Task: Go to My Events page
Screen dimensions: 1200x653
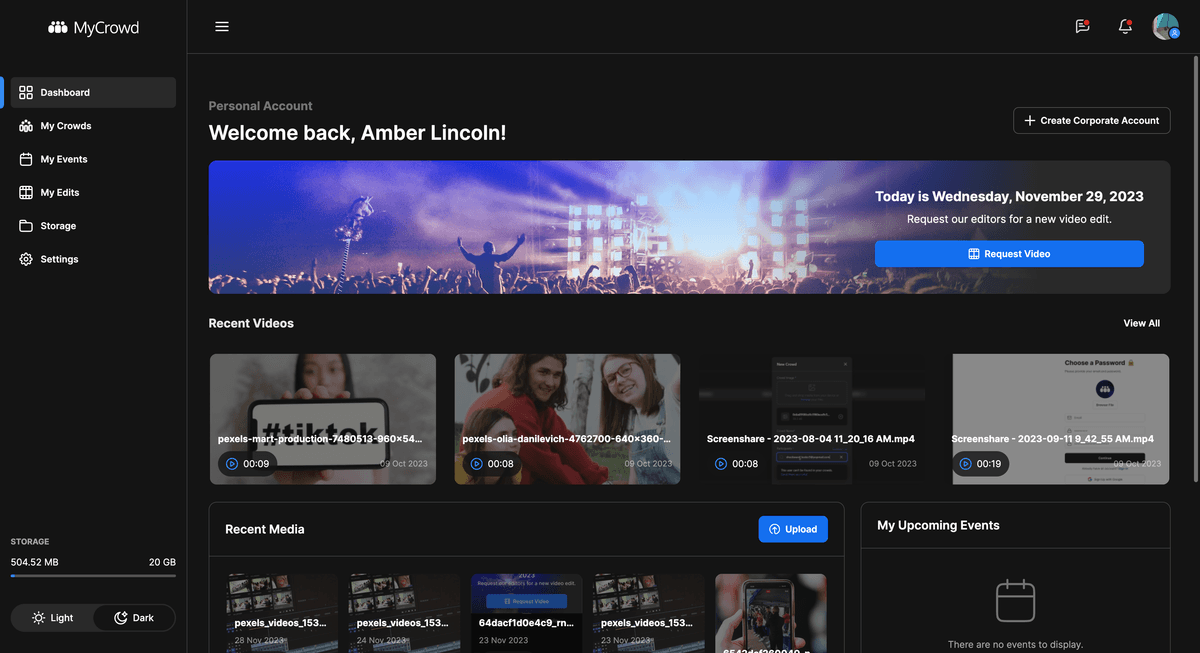Action: coord(64,159)
